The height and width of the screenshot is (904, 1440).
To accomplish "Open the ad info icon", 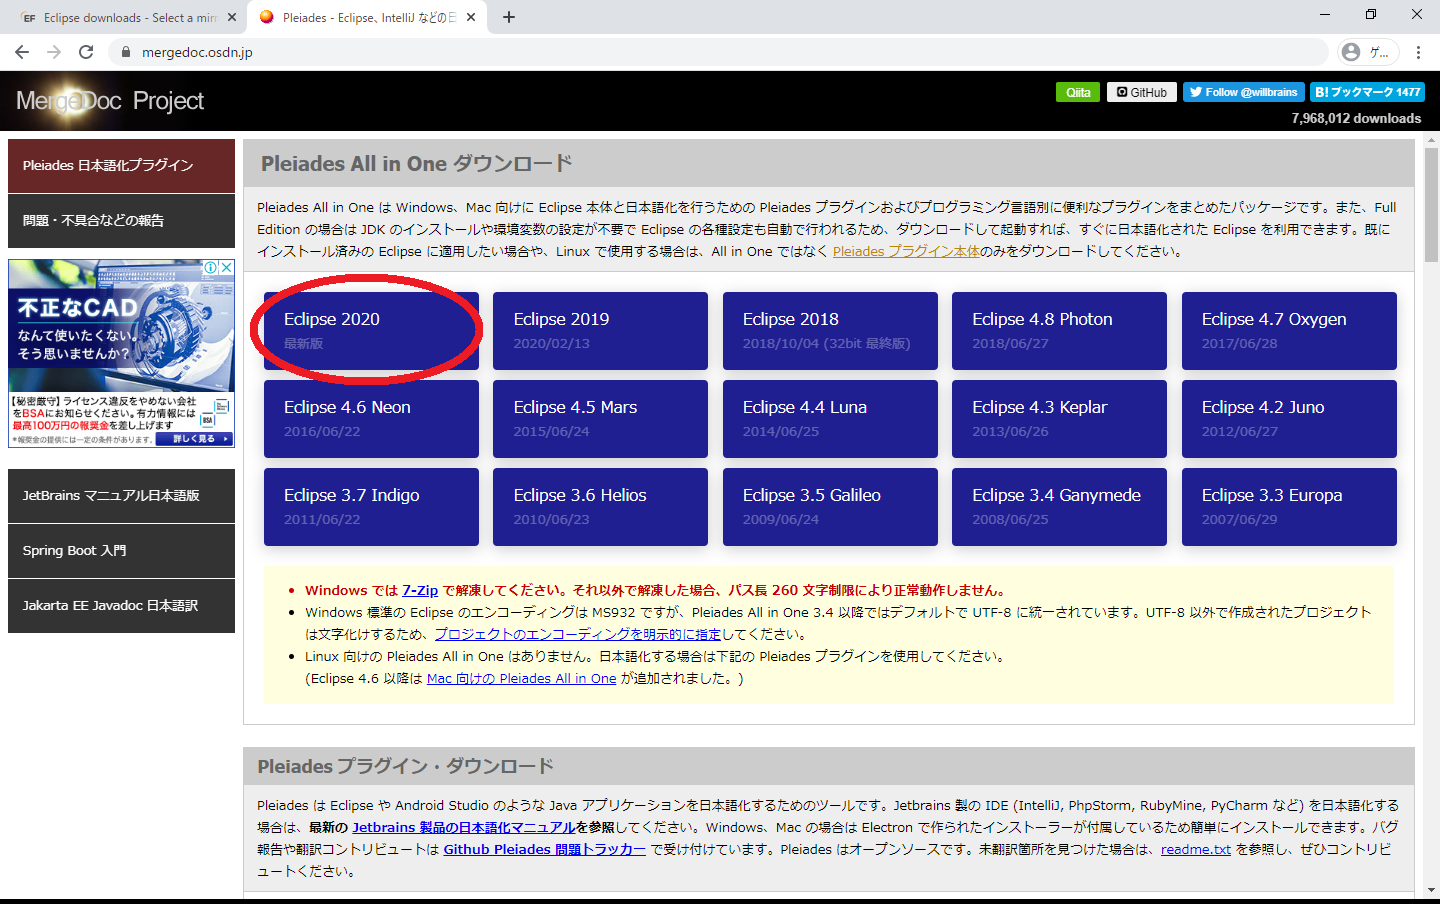I will coord(211,267).
